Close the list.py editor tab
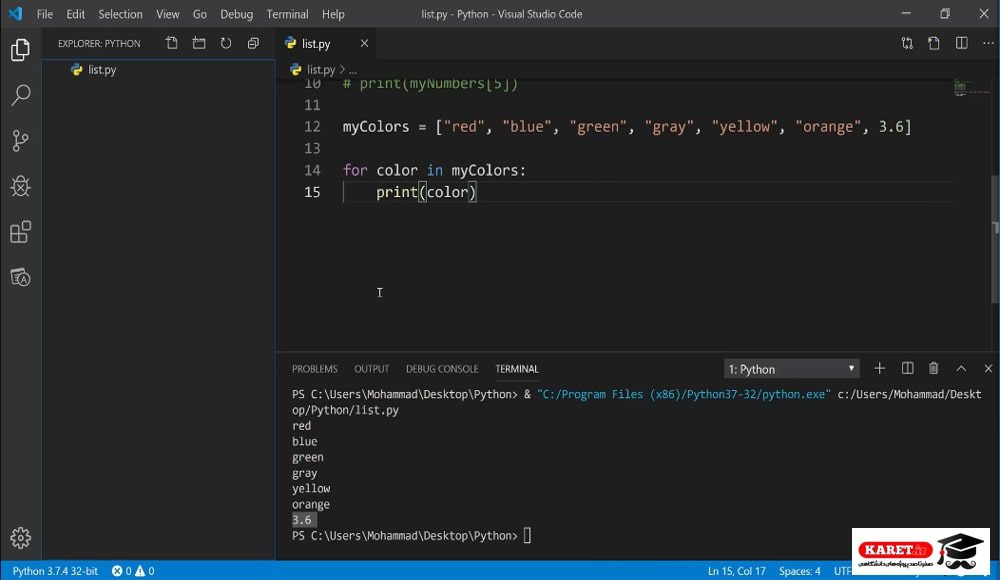1000x580 pixels. pos(364,43)
